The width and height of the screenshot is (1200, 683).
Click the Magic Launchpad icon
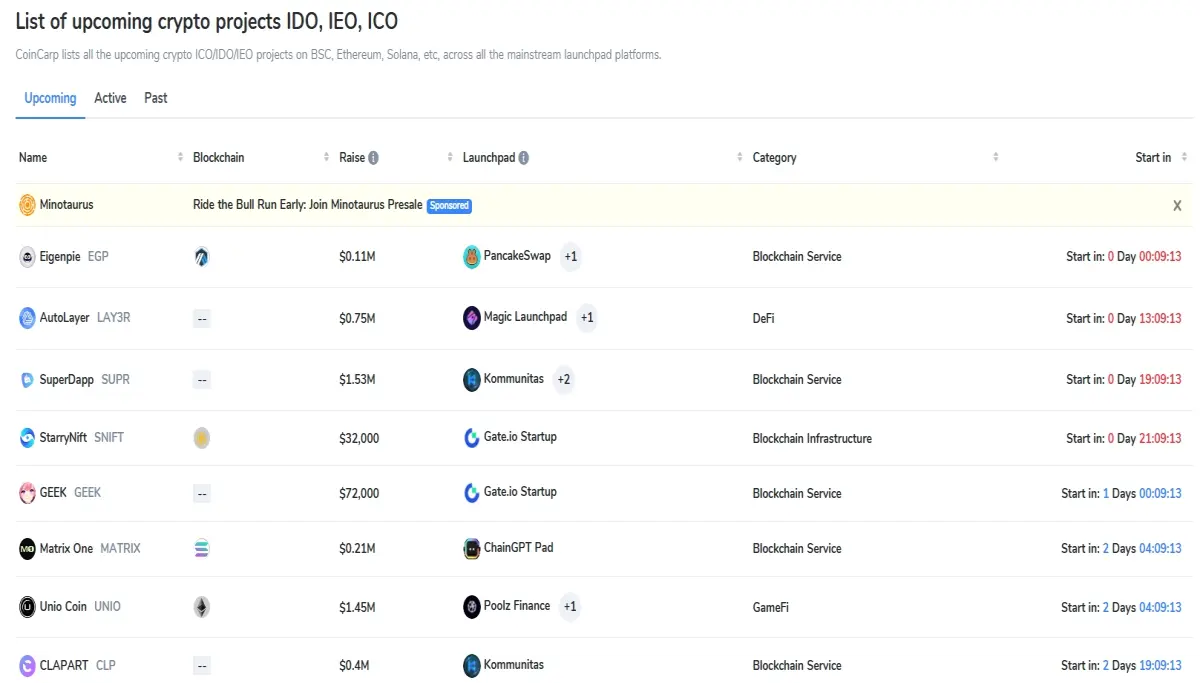(472, 318)
